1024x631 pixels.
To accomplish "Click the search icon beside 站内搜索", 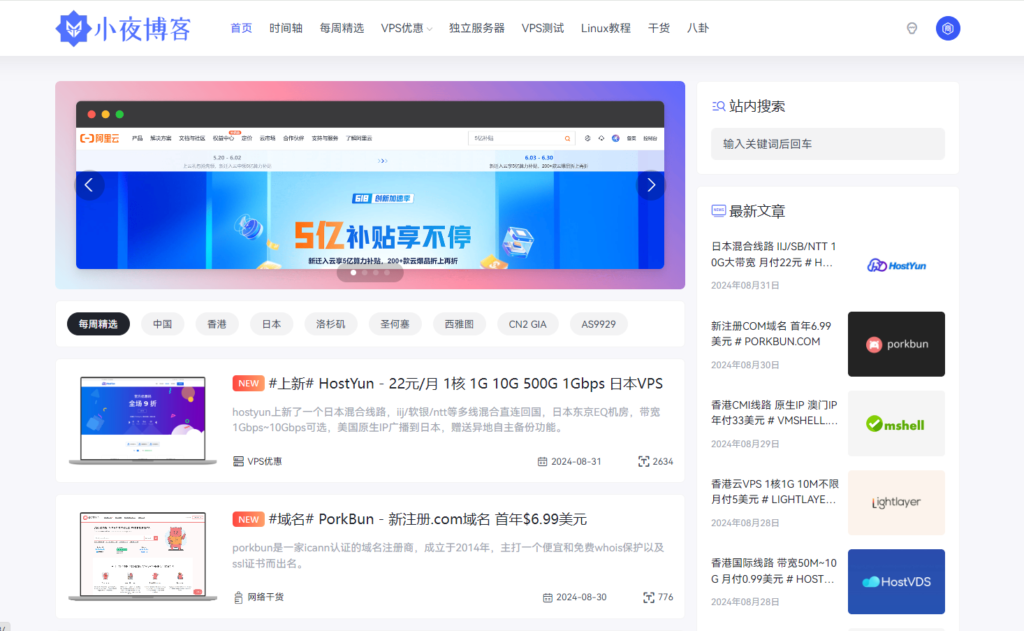I will click(x=718, y=106).
